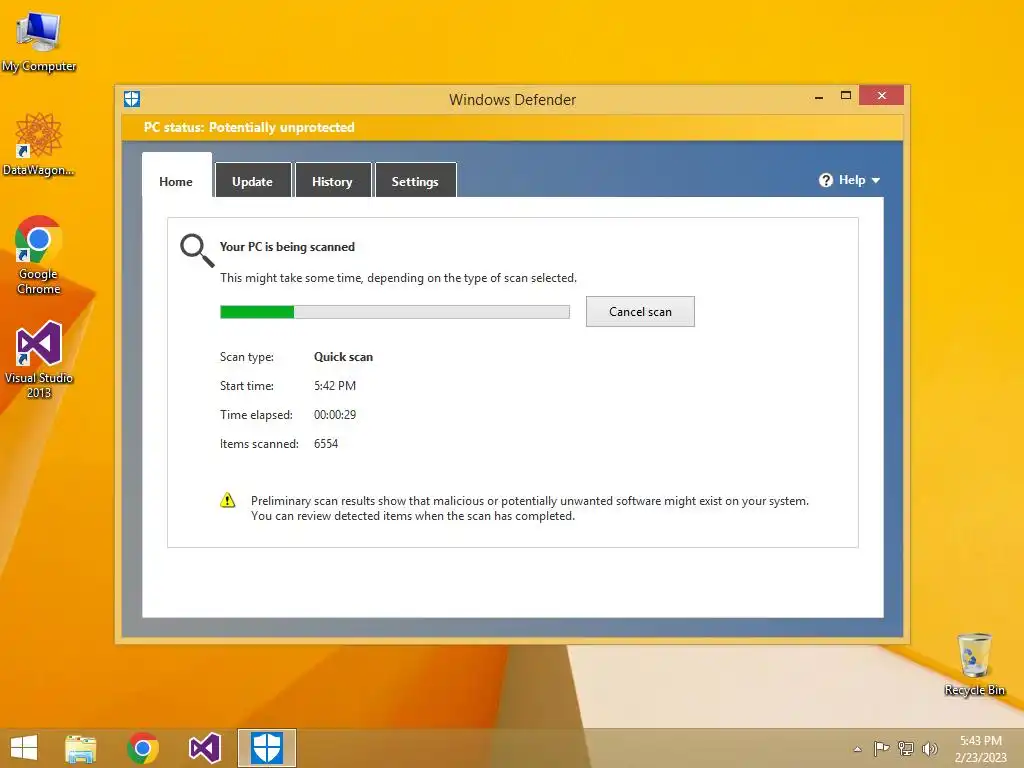Click 'This might take some time' description text
This screenshot has height=768, width=1024.
coord(398,278)
